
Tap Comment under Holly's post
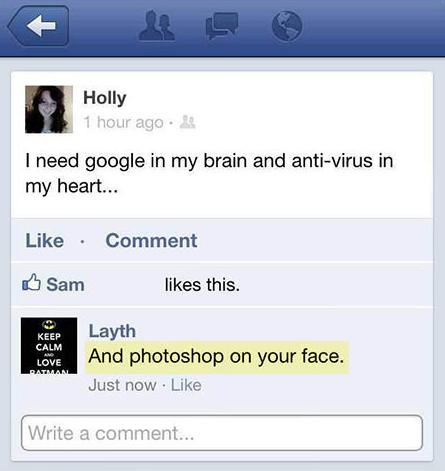[151, 240]
